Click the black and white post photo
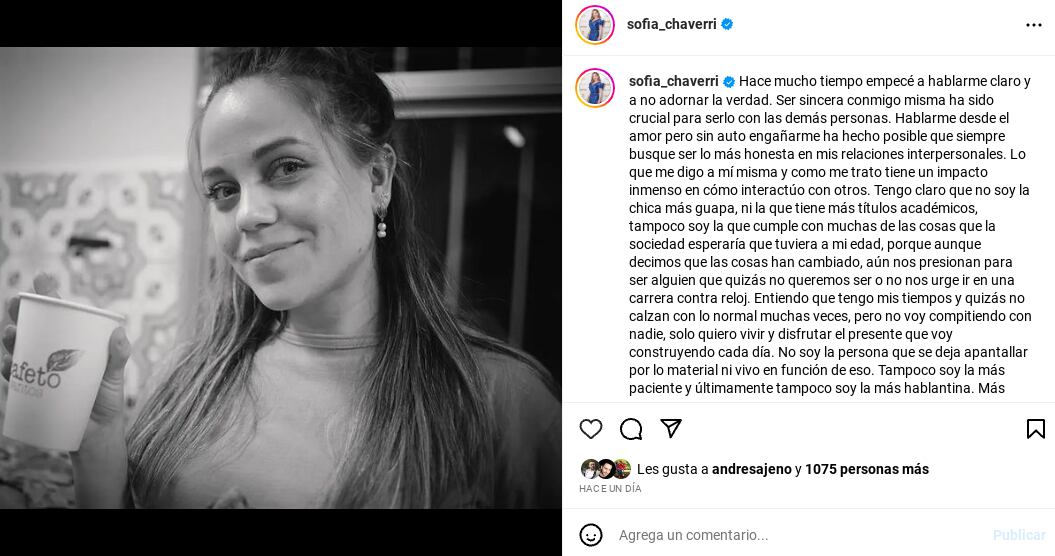Viewport: 1055px width, 556px height. click(x=281, y=278)
